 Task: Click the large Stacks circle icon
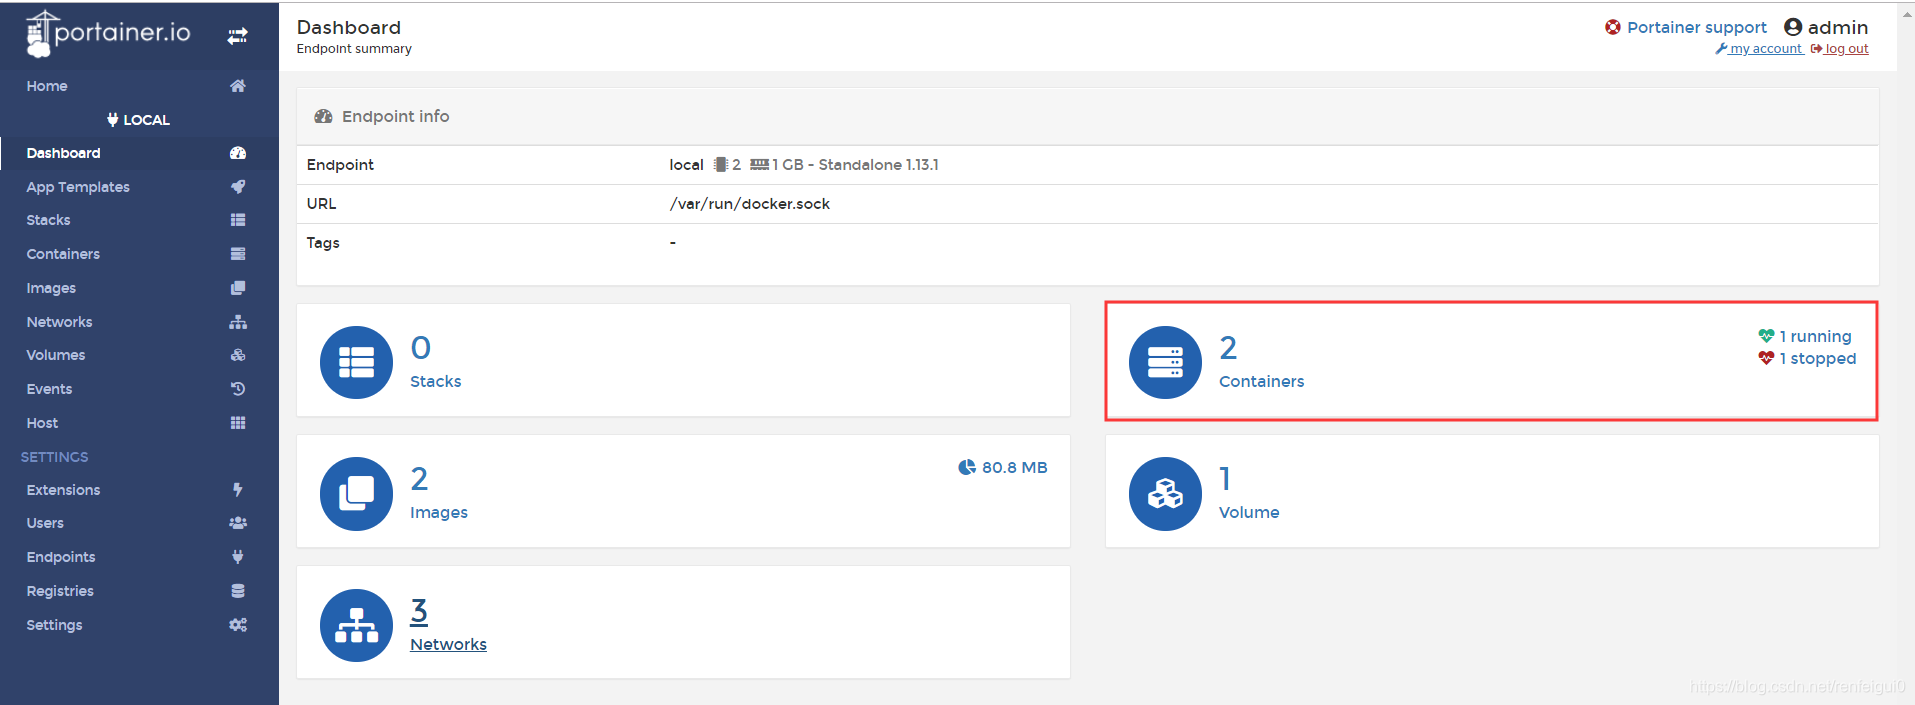pos(356,362)
